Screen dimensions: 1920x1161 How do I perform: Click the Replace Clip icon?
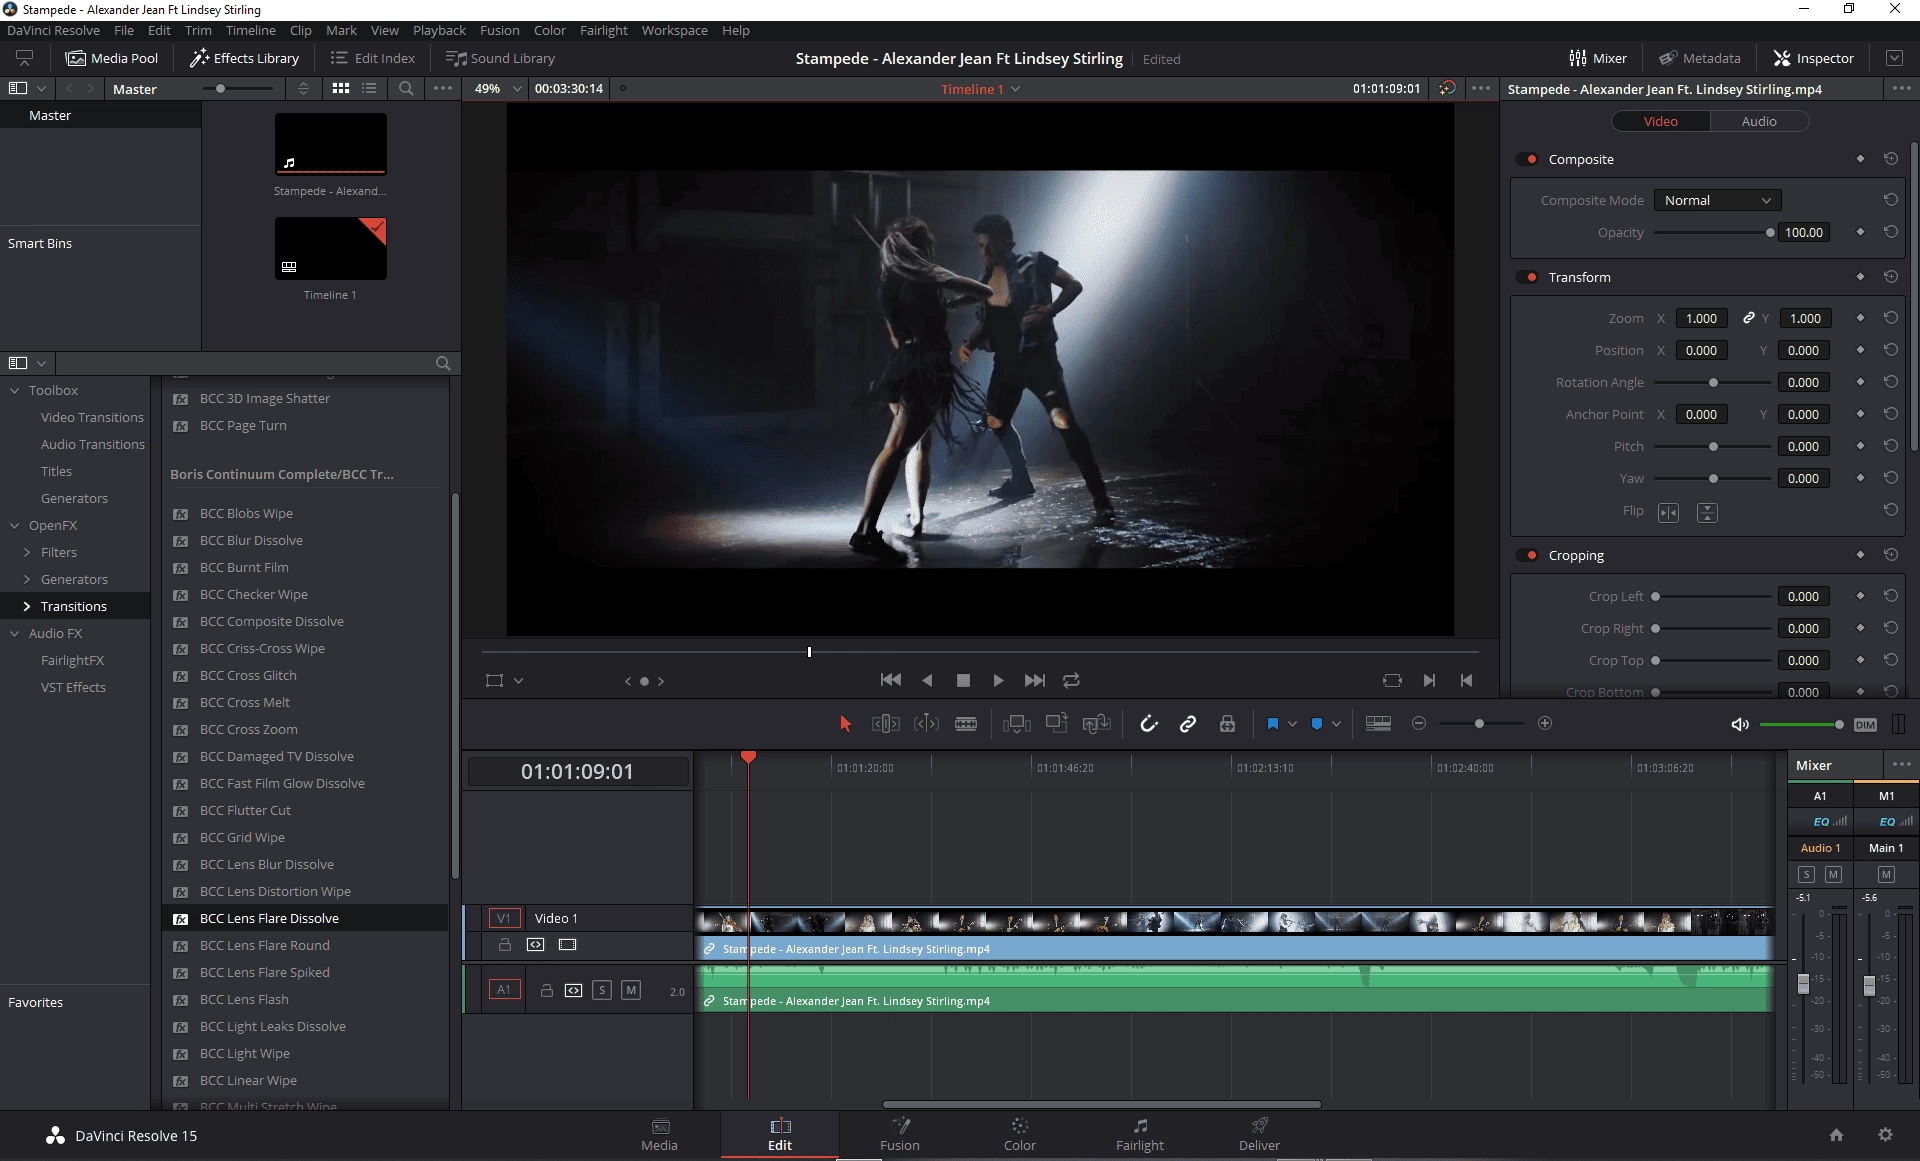pyautogui.click(x=1097, y=724)
